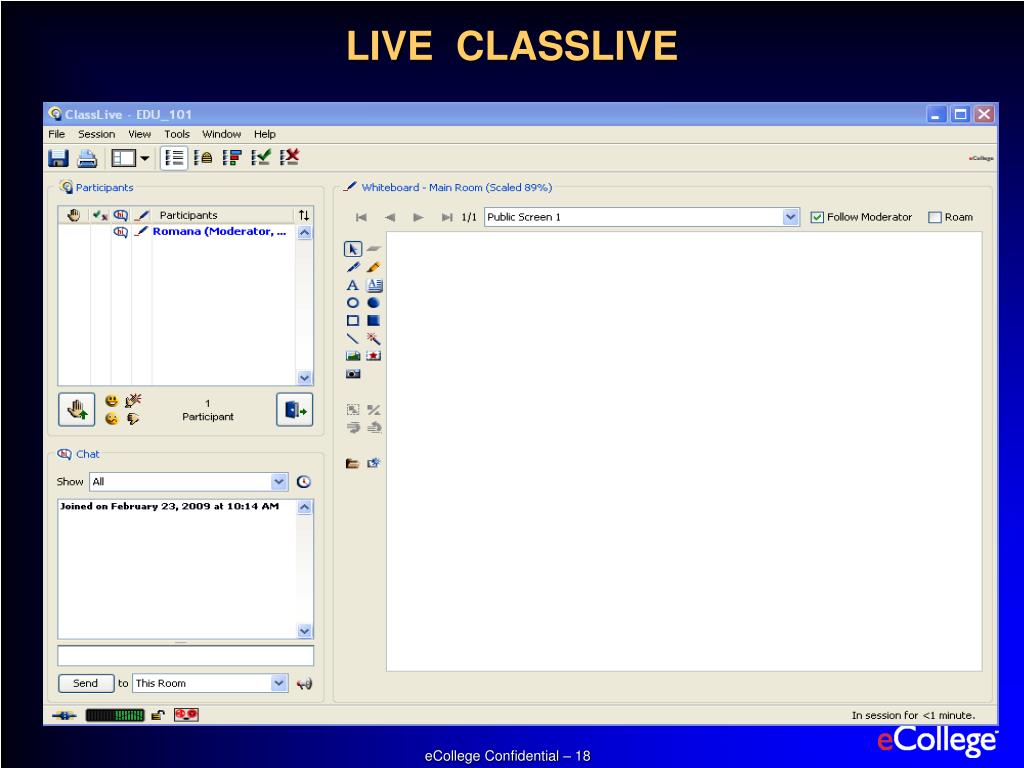Viewport: 1024px width, 768px height.
Task: Click the smiley face emoticon
Action: point(112,400)
